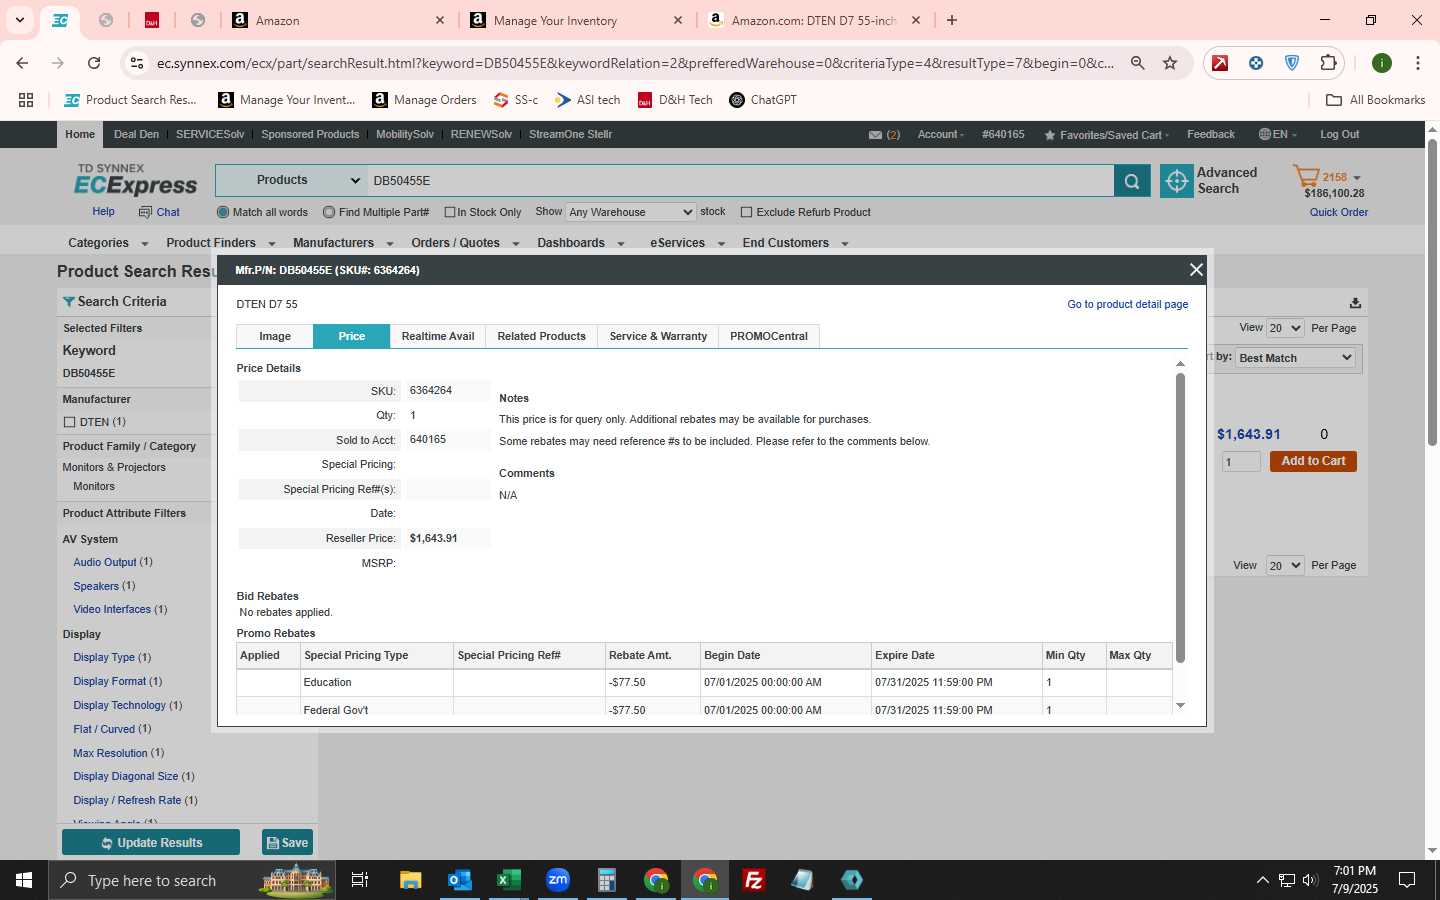Close the product price details dialog
This screenshot has height=900, width=1440.
pyautogui.click(x=1196, y=270)
